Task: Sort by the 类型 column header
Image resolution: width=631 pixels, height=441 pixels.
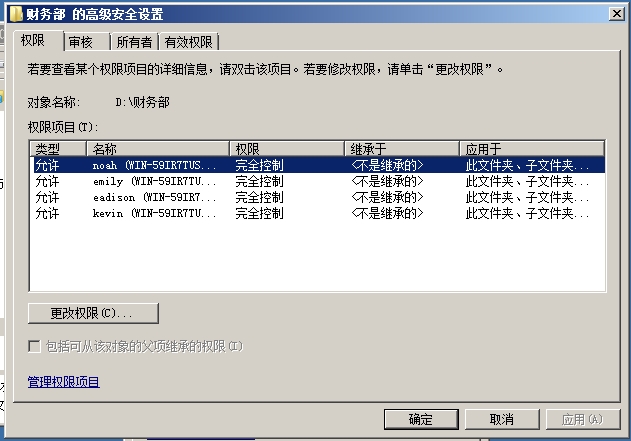Action: pos(58,148)
